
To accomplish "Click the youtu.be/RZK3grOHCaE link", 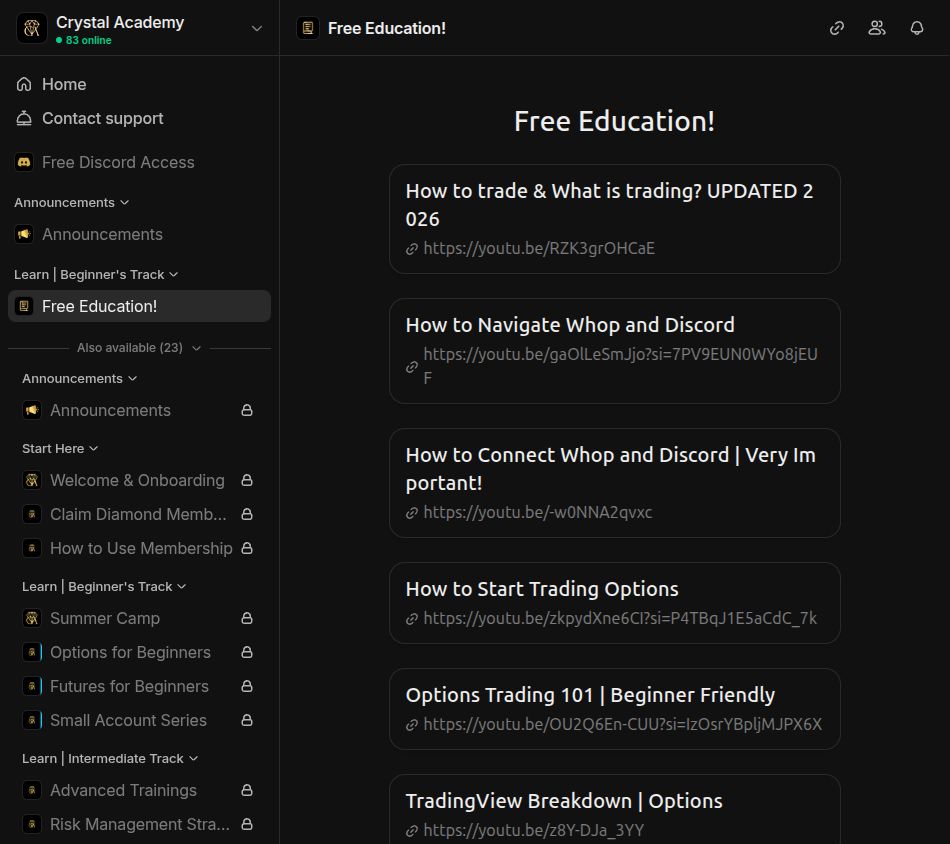I will pos(539,248).
